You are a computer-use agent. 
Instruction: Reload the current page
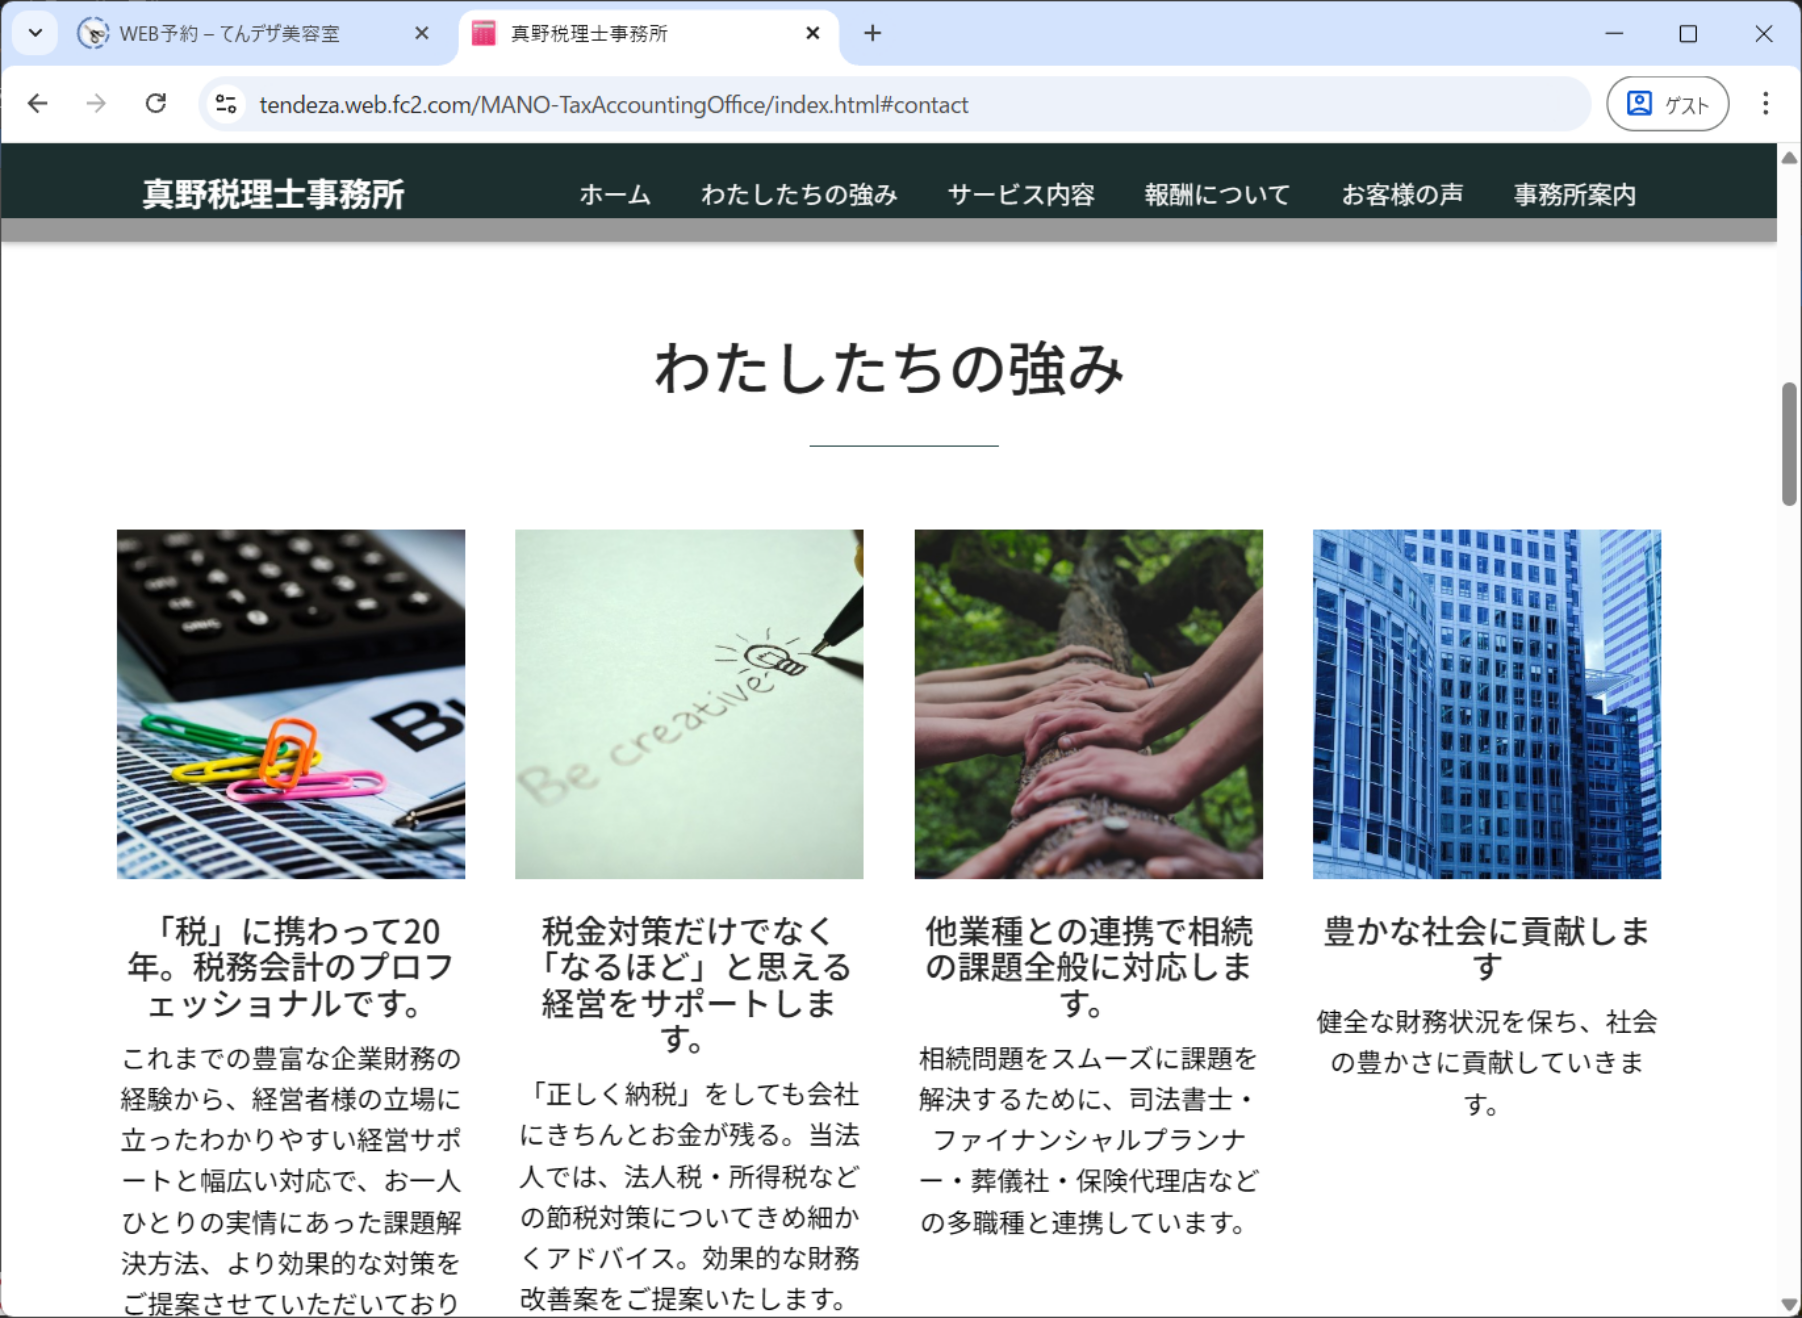pyautogui.click(x=156, y=104)
